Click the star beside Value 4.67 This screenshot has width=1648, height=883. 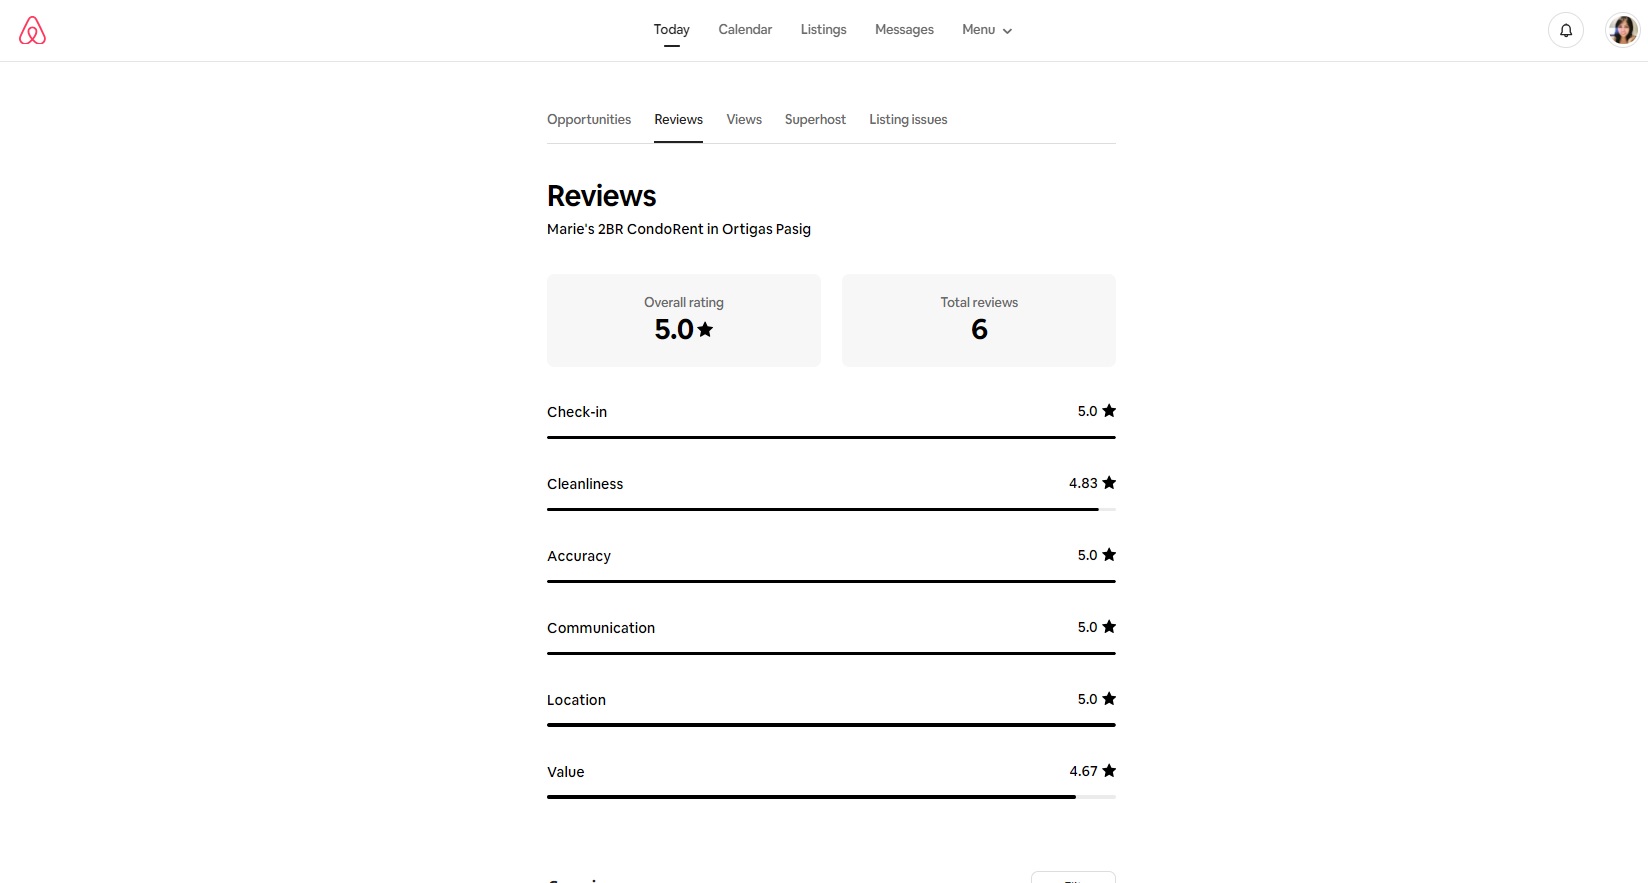point(1109,771)
